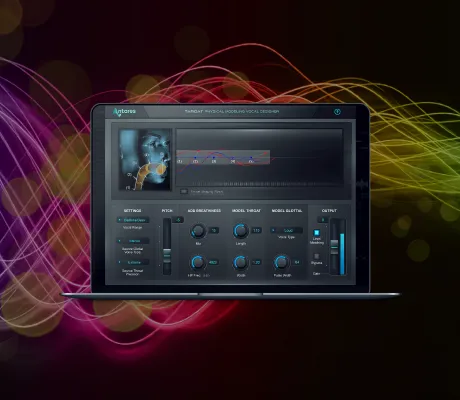460x400 pixels.
Task: Click the Model Throat Width knob
Action: [x=240, y=263]
